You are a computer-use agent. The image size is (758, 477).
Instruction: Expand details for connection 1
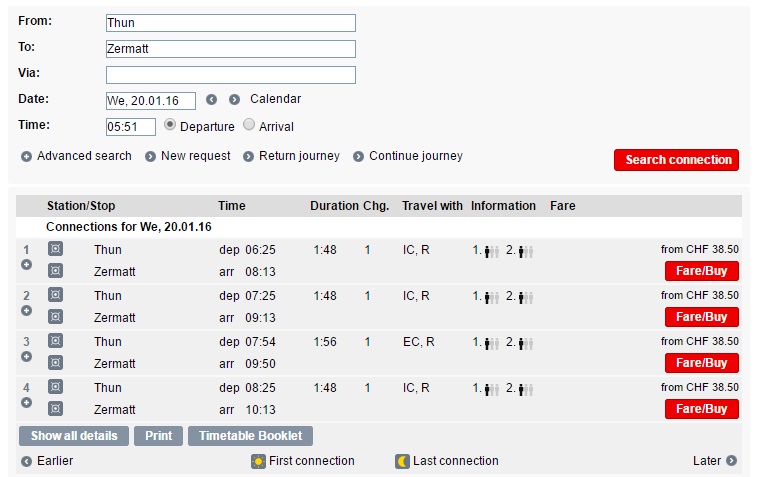coord(27,265)
